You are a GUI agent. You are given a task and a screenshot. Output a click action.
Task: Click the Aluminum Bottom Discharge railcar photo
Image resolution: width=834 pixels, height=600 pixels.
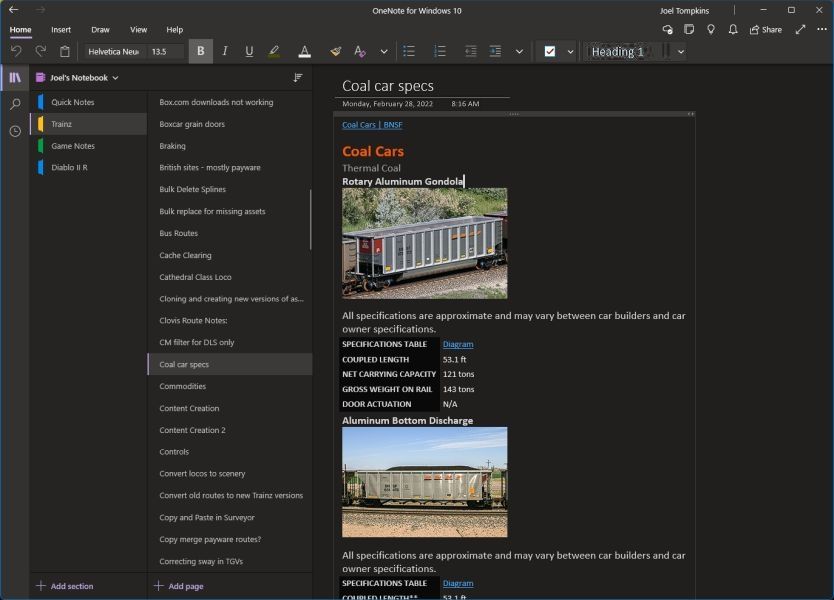[x=424, y=482]
